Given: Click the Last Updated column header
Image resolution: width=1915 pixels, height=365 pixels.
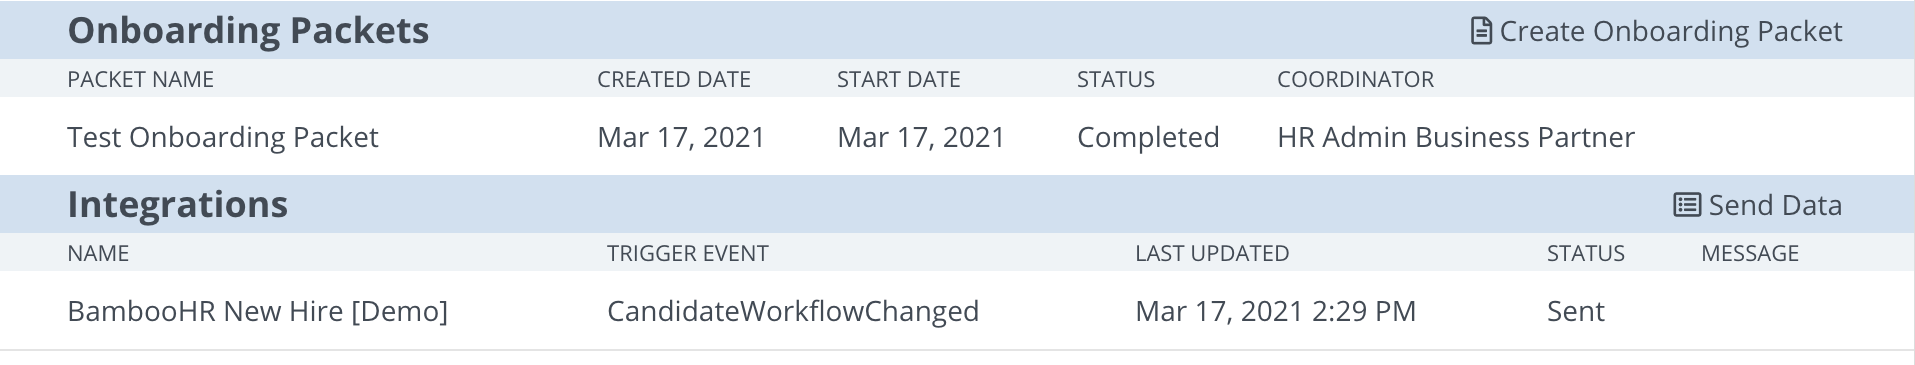Looking at the screenshot, I should (x=1212, y=253).
